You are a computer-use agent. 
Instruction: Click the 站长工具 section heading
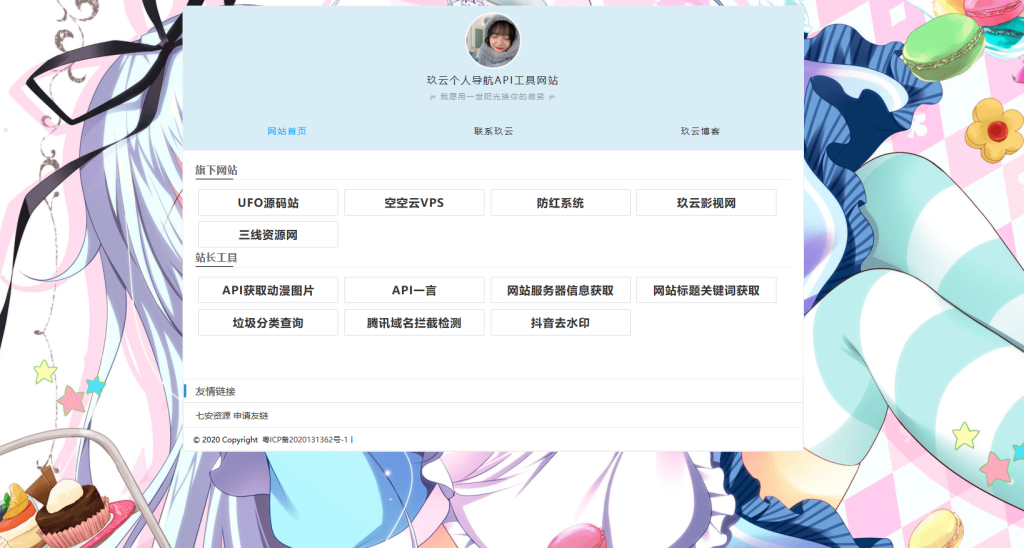[x=216, y=257]
